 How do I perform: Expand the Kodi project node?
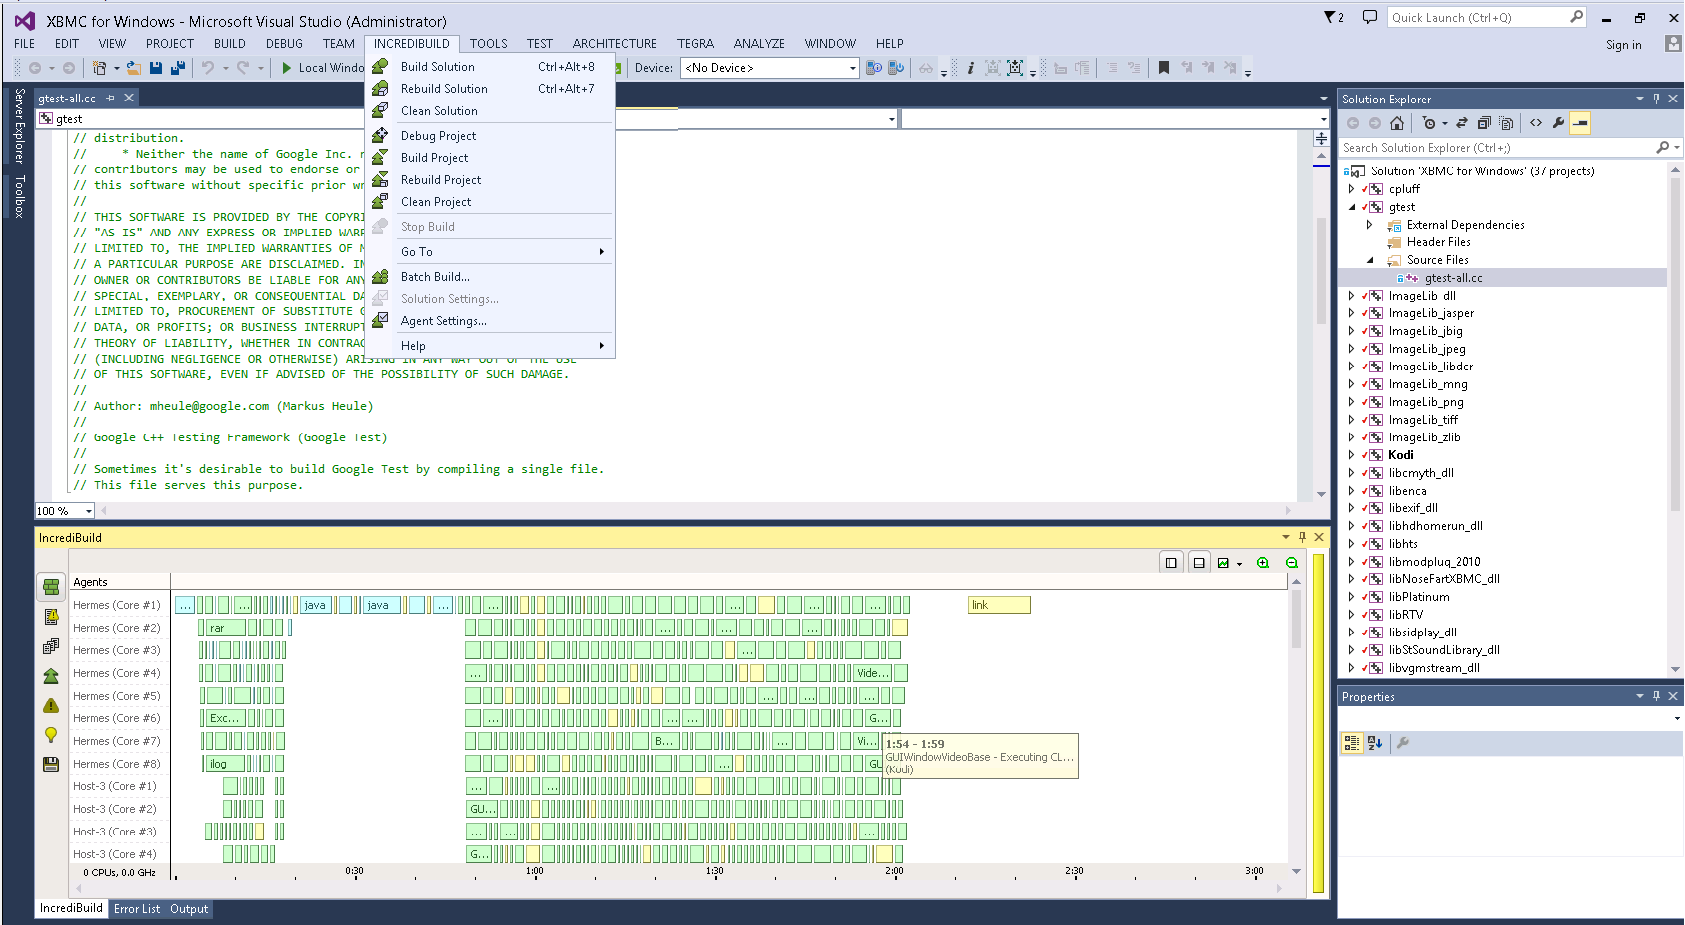pos(1351,455)
